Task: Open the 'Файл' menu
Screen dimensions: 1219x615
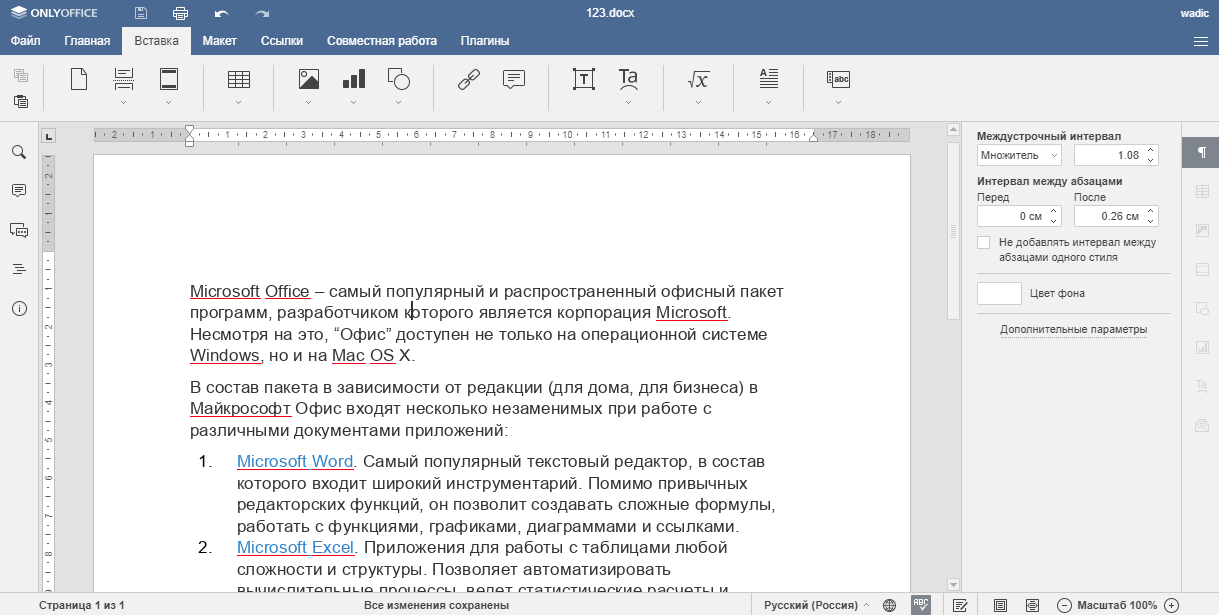Action: pos(25,41)
